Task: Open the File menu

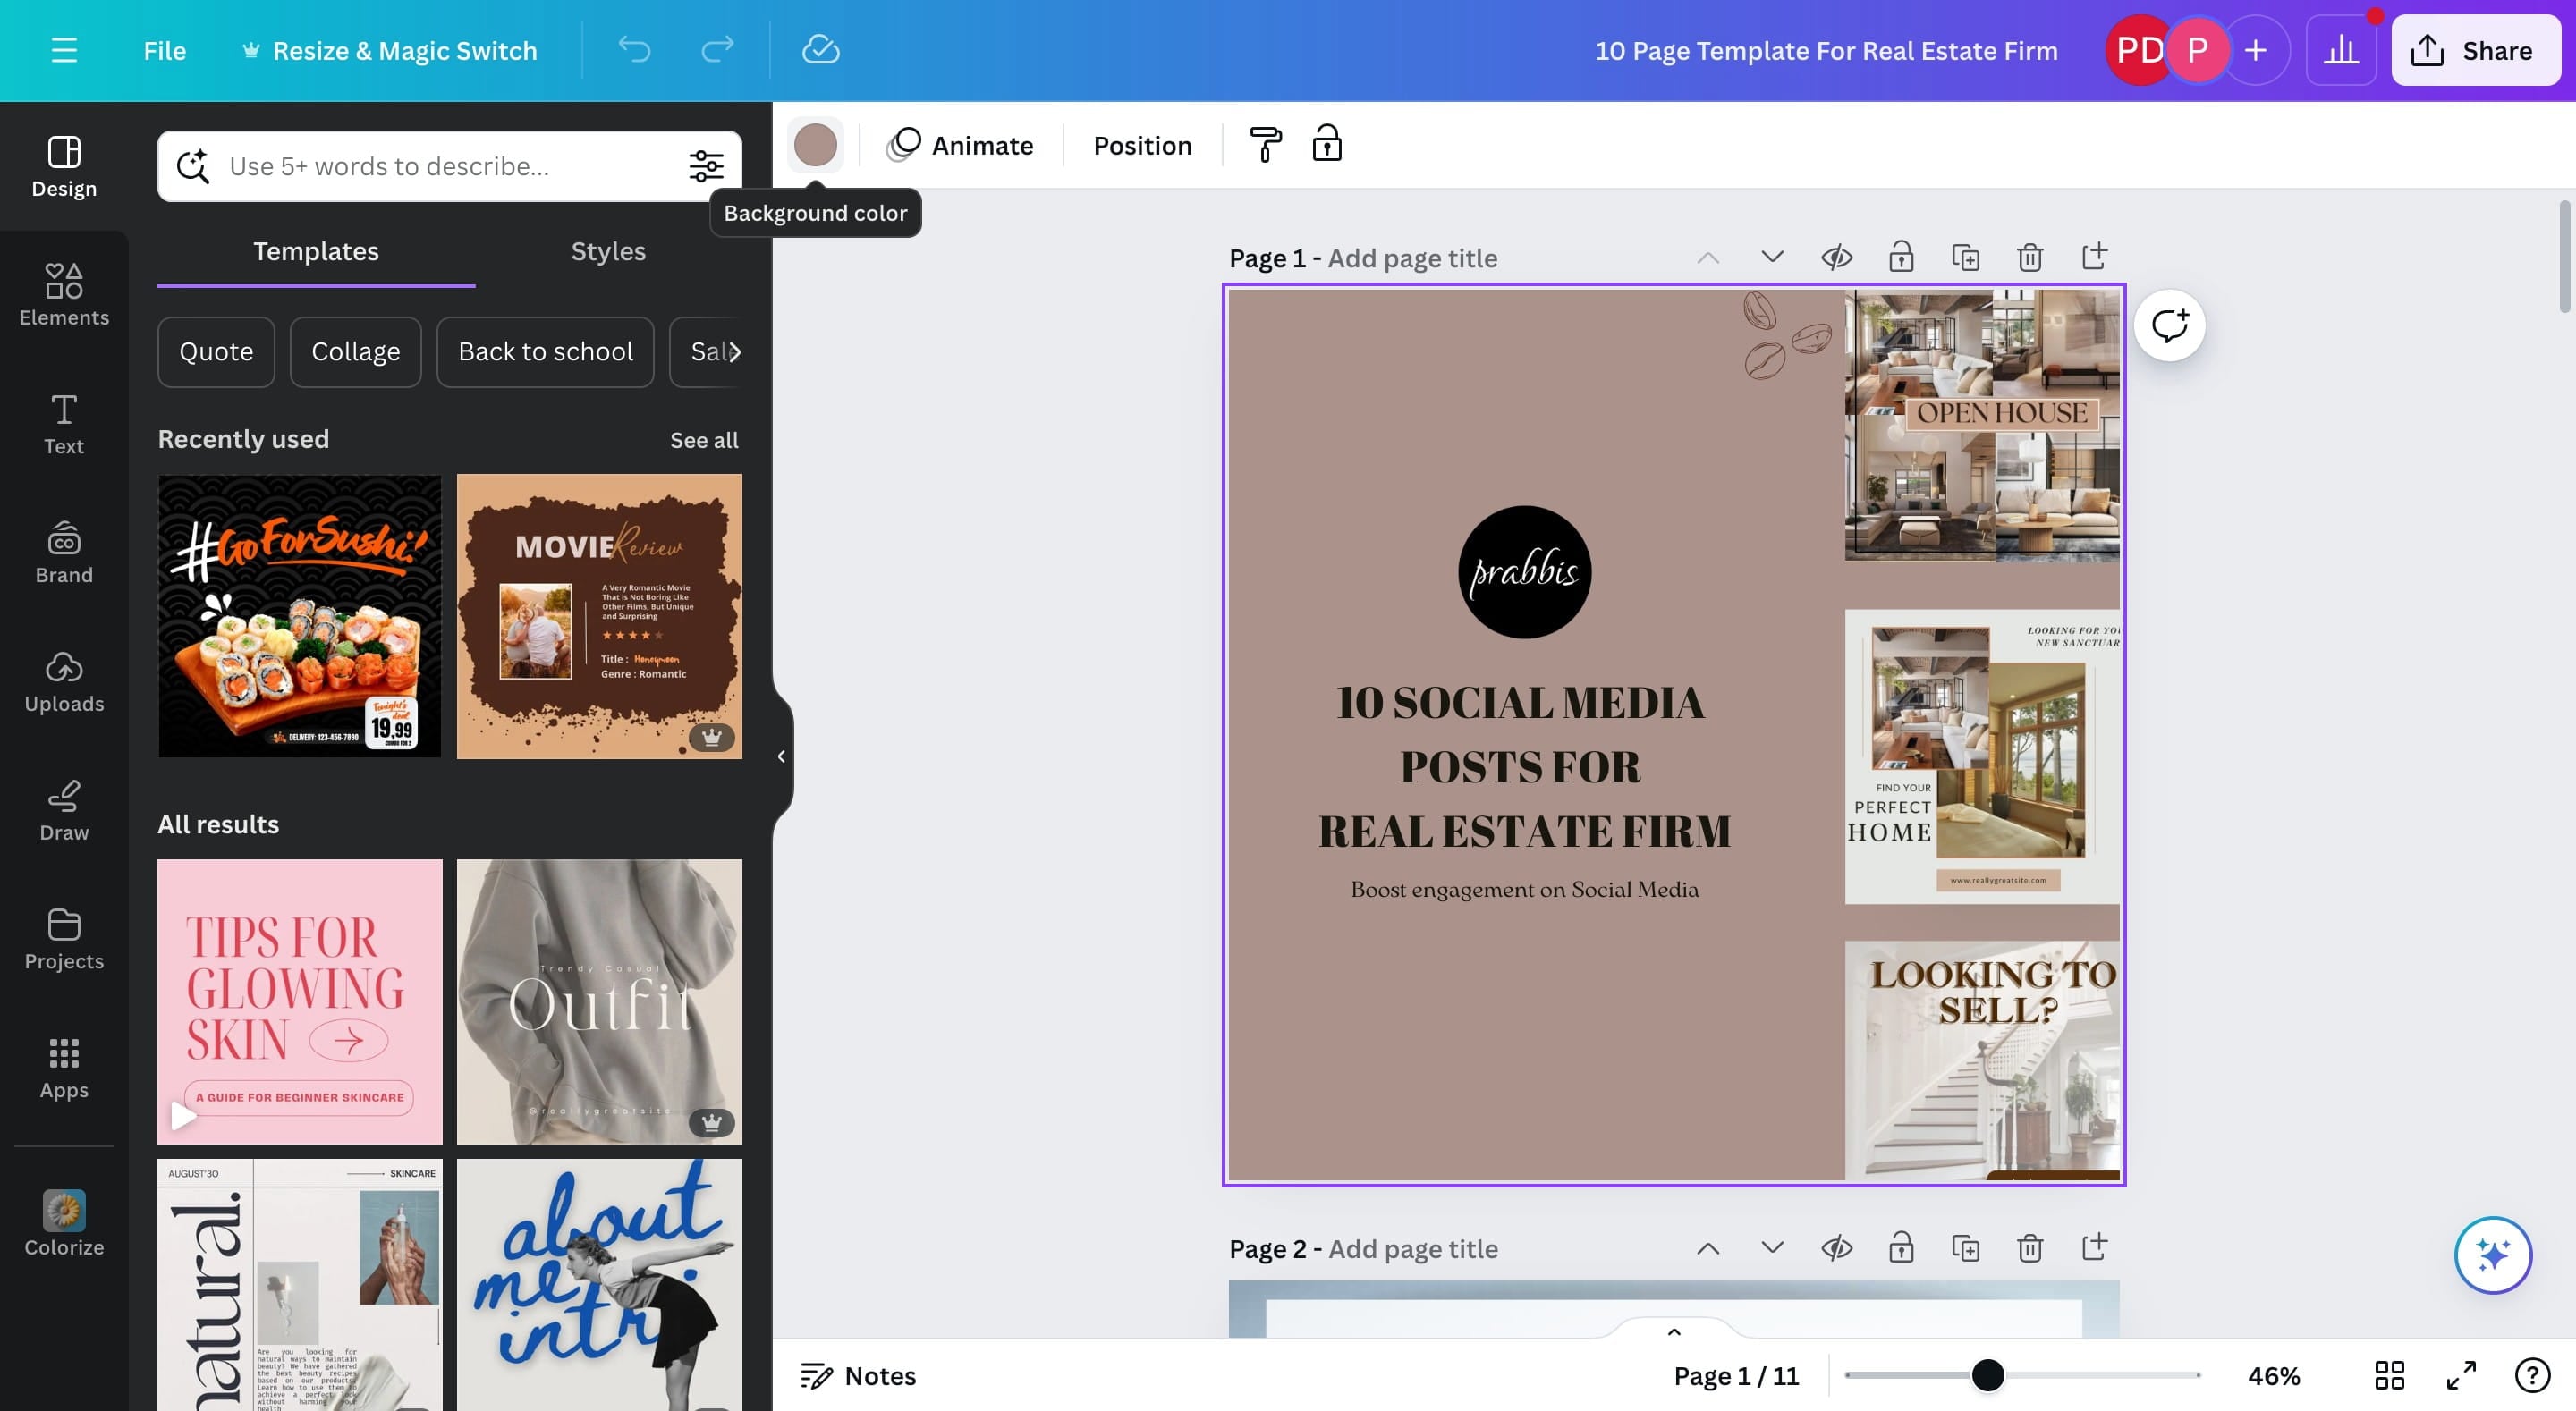Action: click(164, 50)
